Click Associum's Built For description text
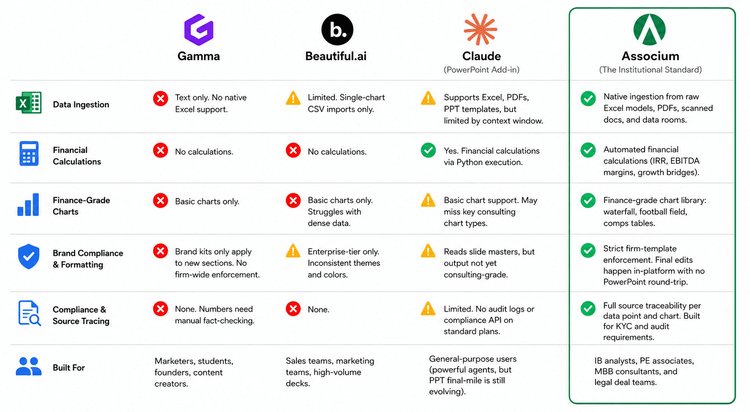 (644, 371)
